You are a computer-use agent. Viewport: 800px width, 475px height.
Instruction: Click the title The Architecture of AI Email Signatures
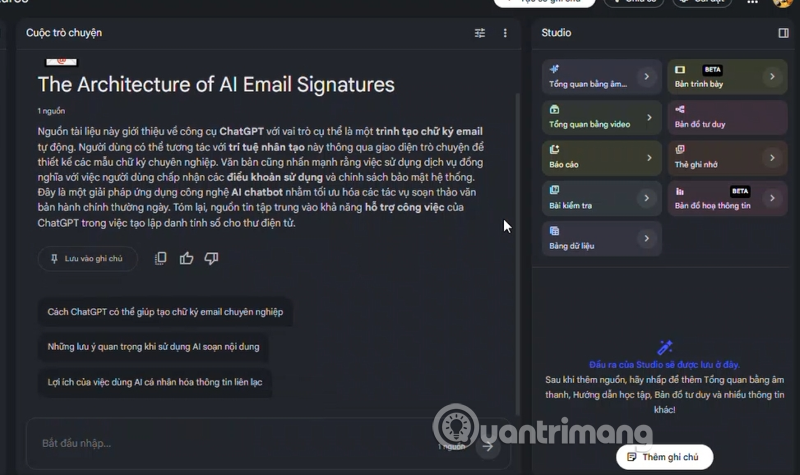216,85
